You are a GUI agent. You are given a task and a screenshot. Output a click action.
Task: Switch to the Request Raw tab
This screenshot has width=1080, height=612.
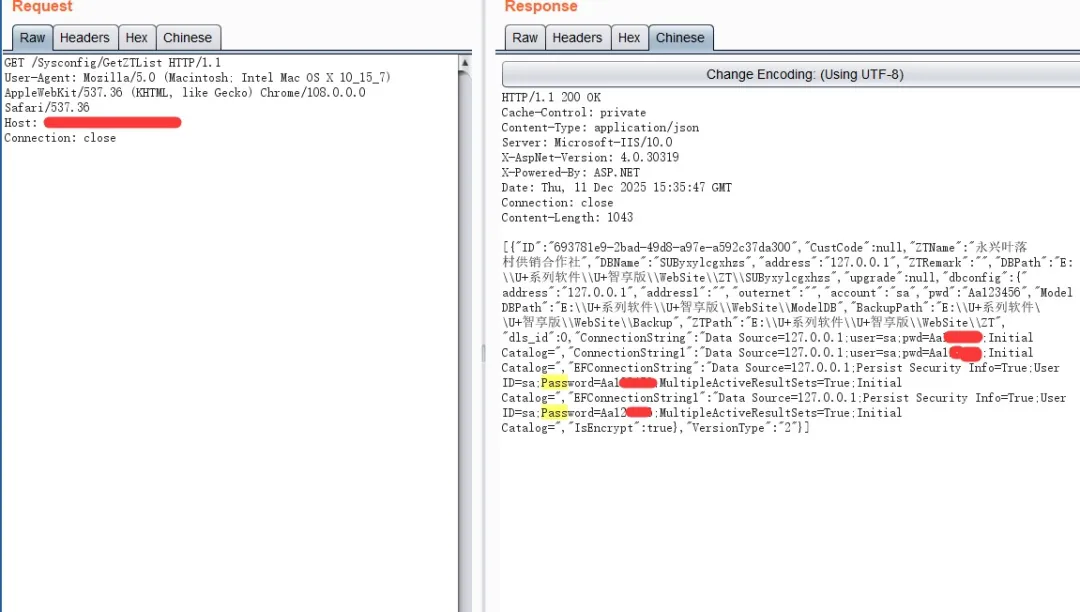[33, 38]
